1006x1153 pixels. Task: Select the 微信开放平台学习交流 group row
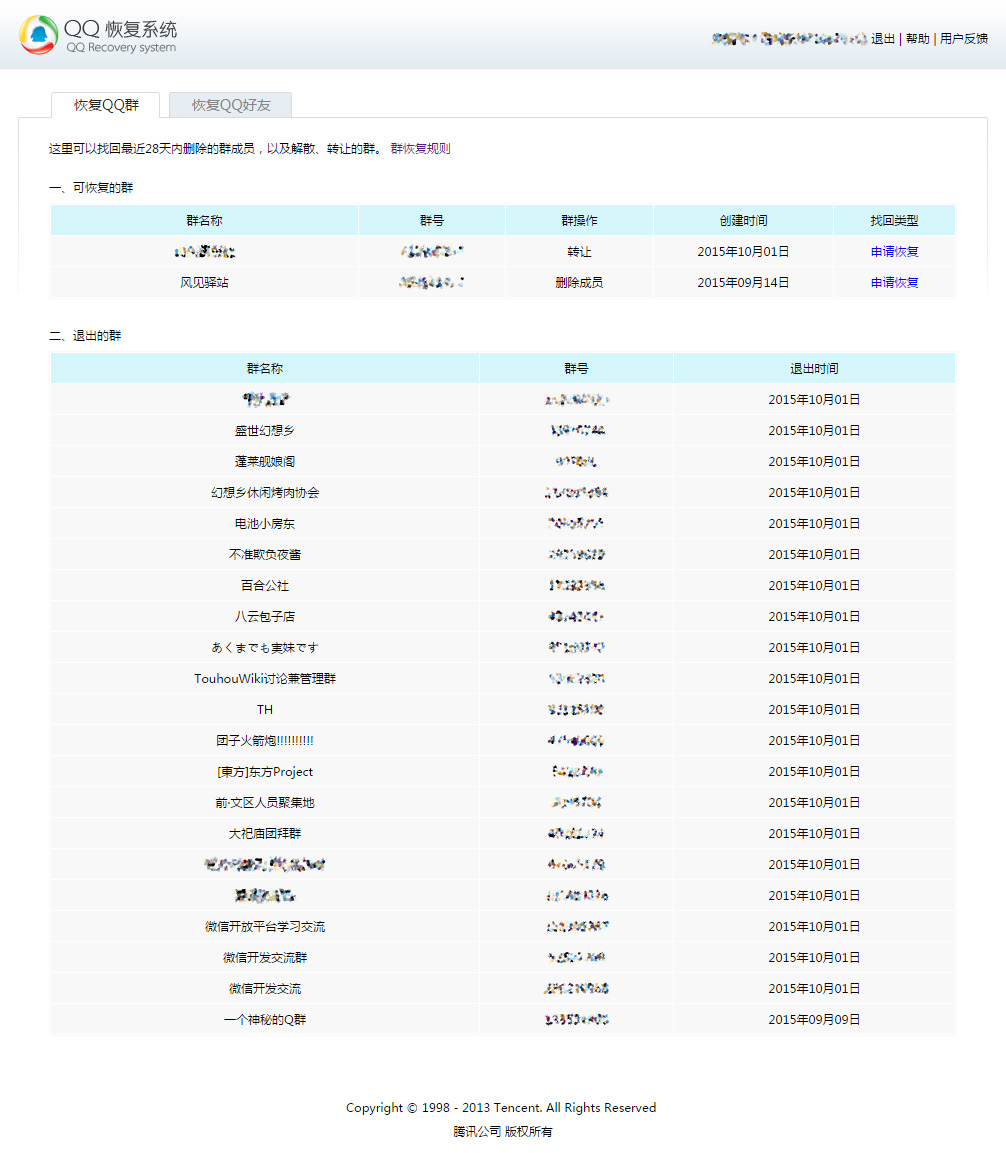(x=503, y=927)
